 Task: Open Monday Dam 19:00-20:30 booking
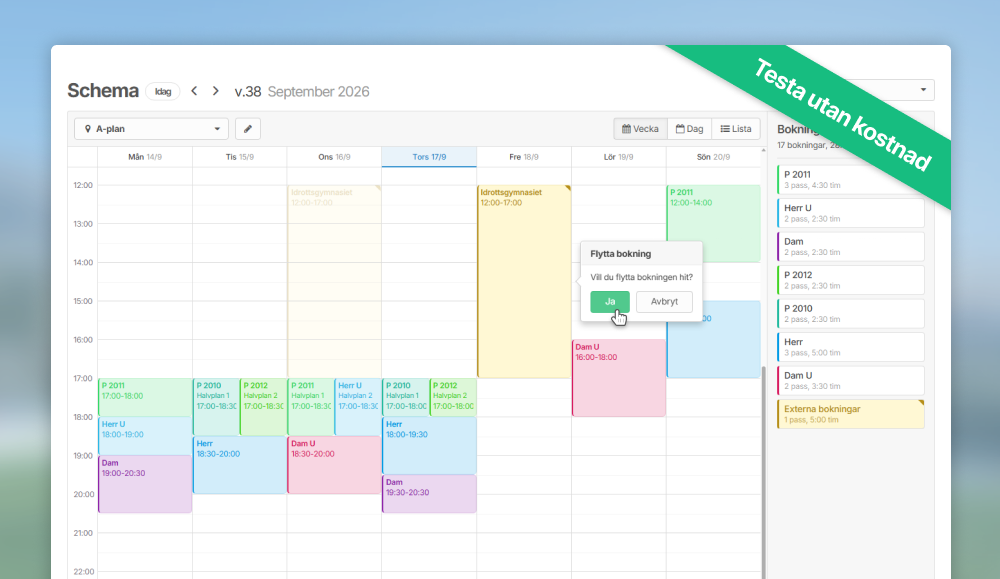[x=145, y=484]
